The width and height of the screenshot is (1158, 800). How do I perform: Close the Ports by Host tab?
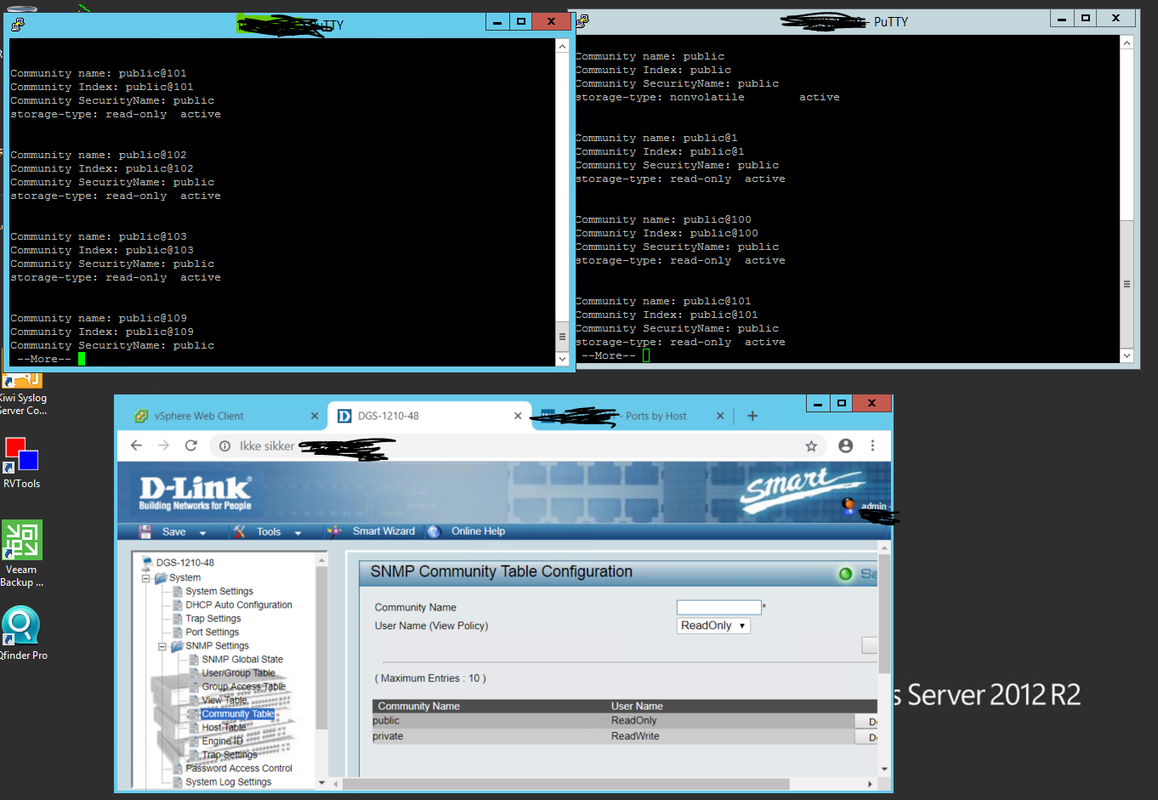pyautogui.click(x=720, y=416)
